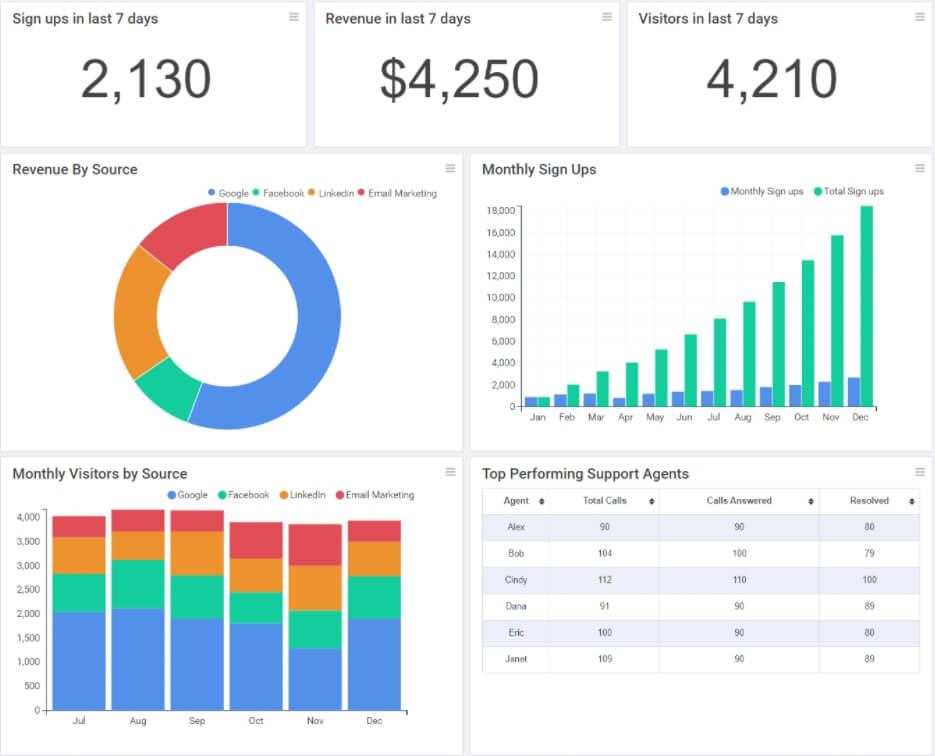
Task: Click the Dec Google blue stacked segment
Action: (x=374, y=664)
